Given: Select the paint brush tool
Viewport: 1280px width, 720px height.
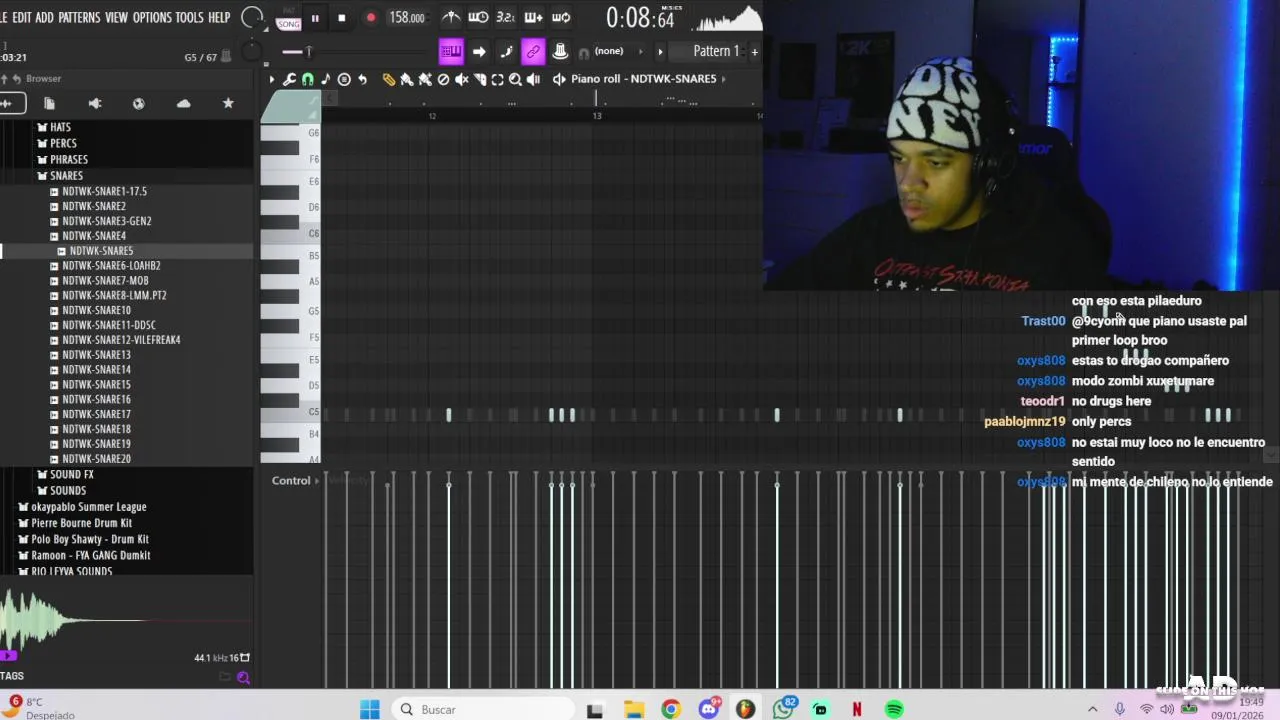Looking at the screenshot, I should click(407, 79).
